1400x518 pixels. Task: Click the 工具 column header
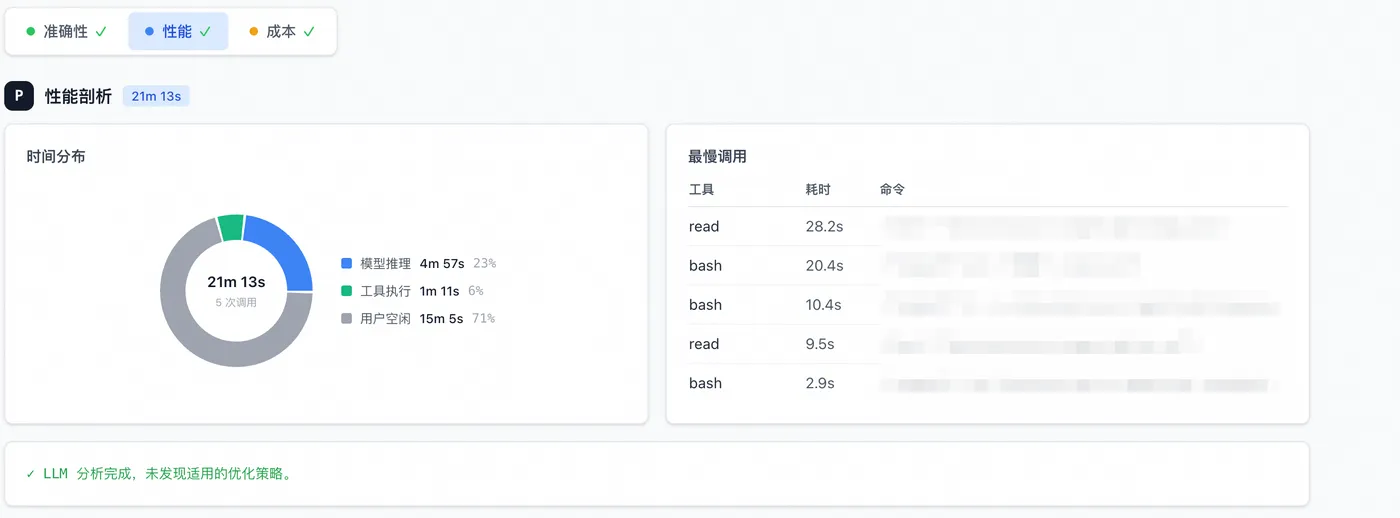(x=701, y=189)
